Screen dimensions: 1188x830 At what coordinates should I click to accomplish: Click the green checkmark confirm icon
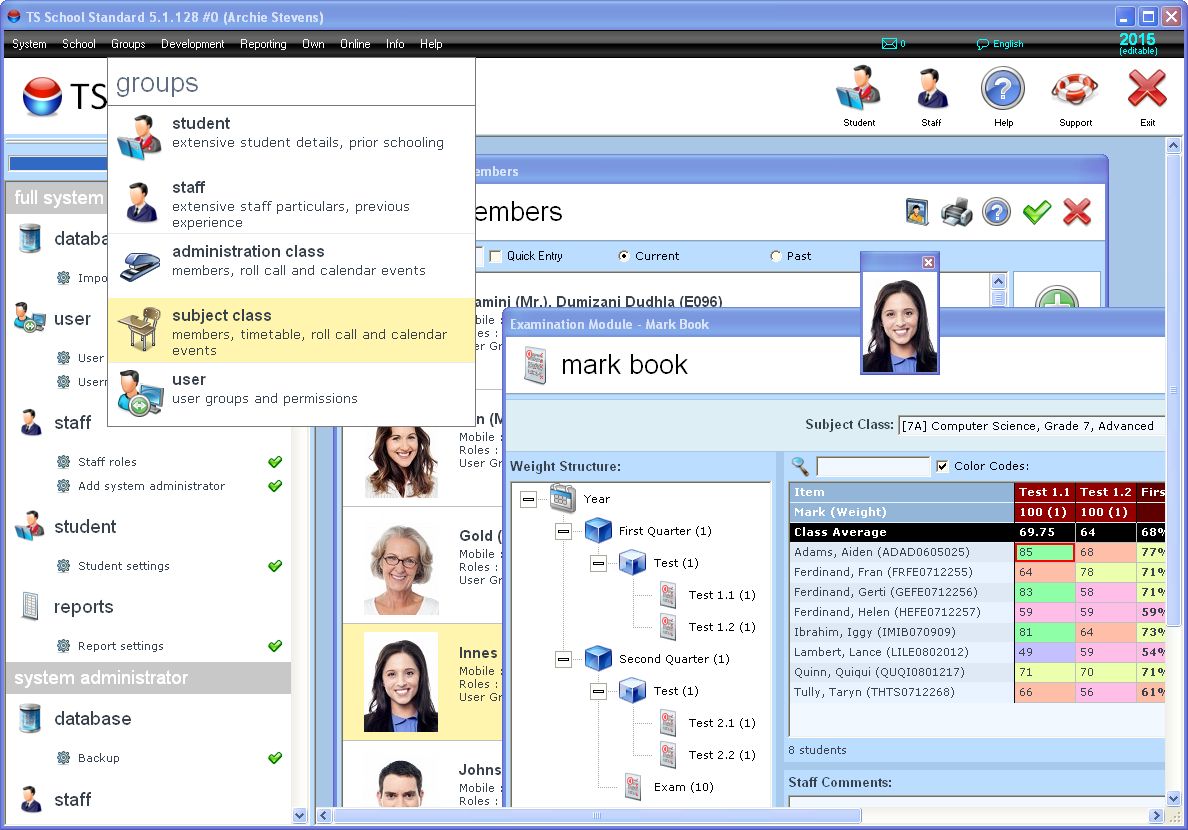(1037, 212)
